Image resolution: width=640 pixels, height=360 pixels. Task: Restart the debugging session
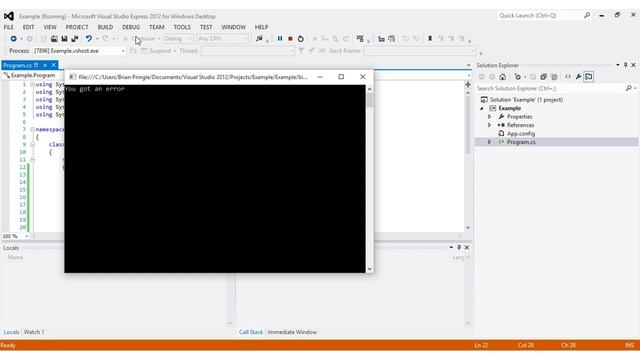(x=300, y=39)
